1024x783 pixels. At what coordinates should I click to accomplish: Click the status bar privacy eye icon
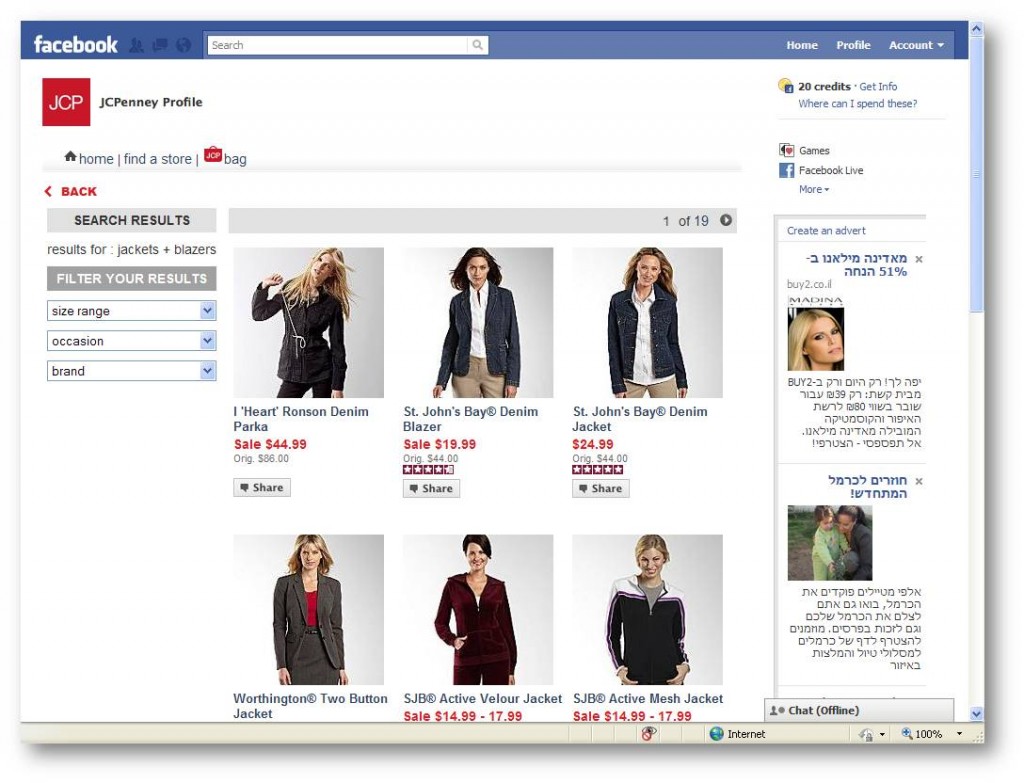point(648,733)
